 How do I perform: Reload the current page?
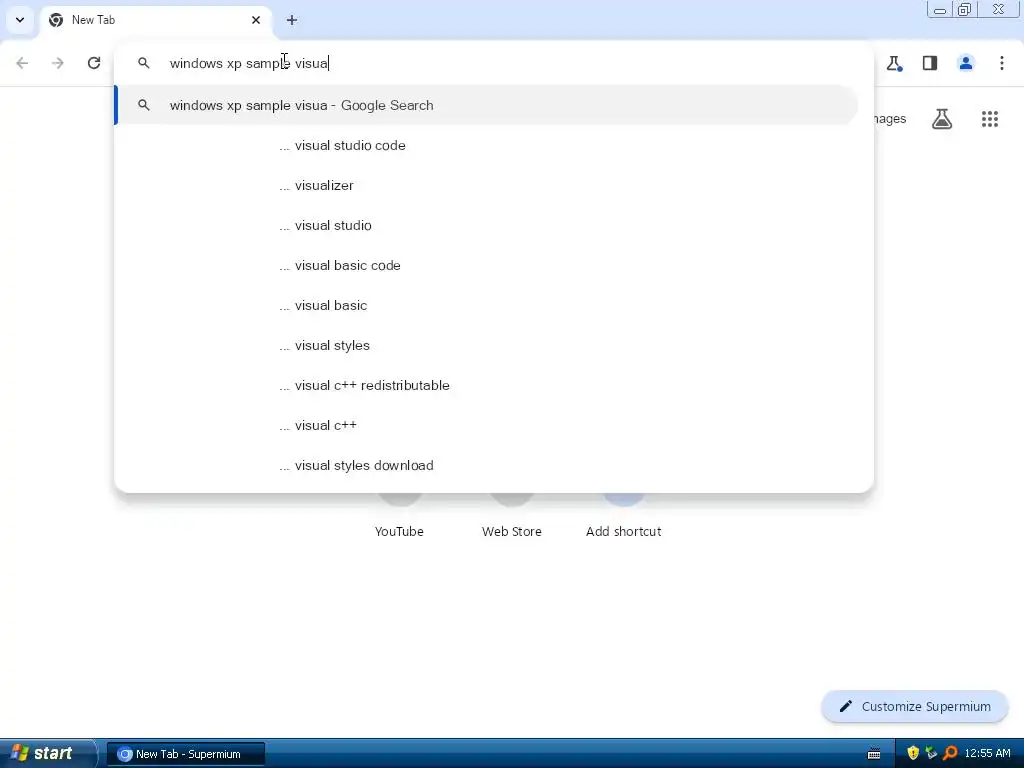tap(94, 63)
